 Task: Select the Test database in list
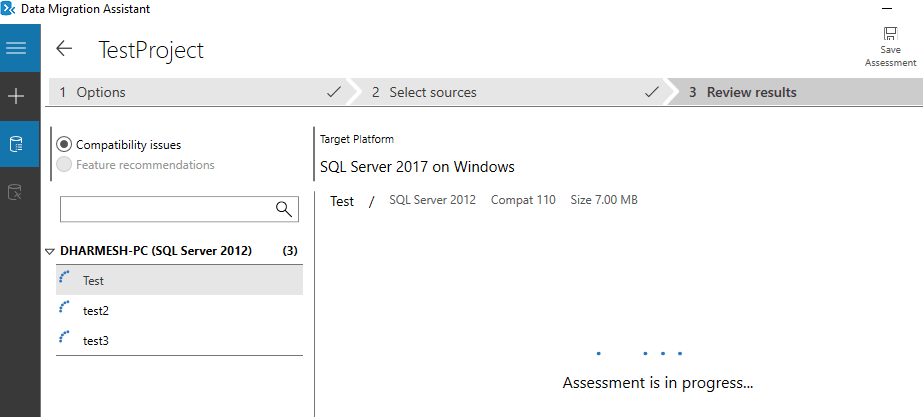coord(93,281)
